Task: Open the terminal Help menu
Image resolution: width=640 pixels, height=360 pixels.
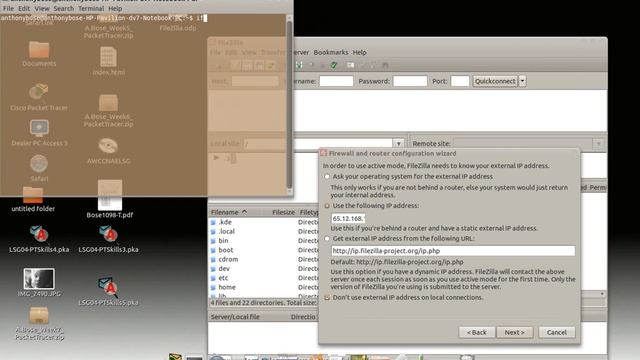Action: pos(115,8)
